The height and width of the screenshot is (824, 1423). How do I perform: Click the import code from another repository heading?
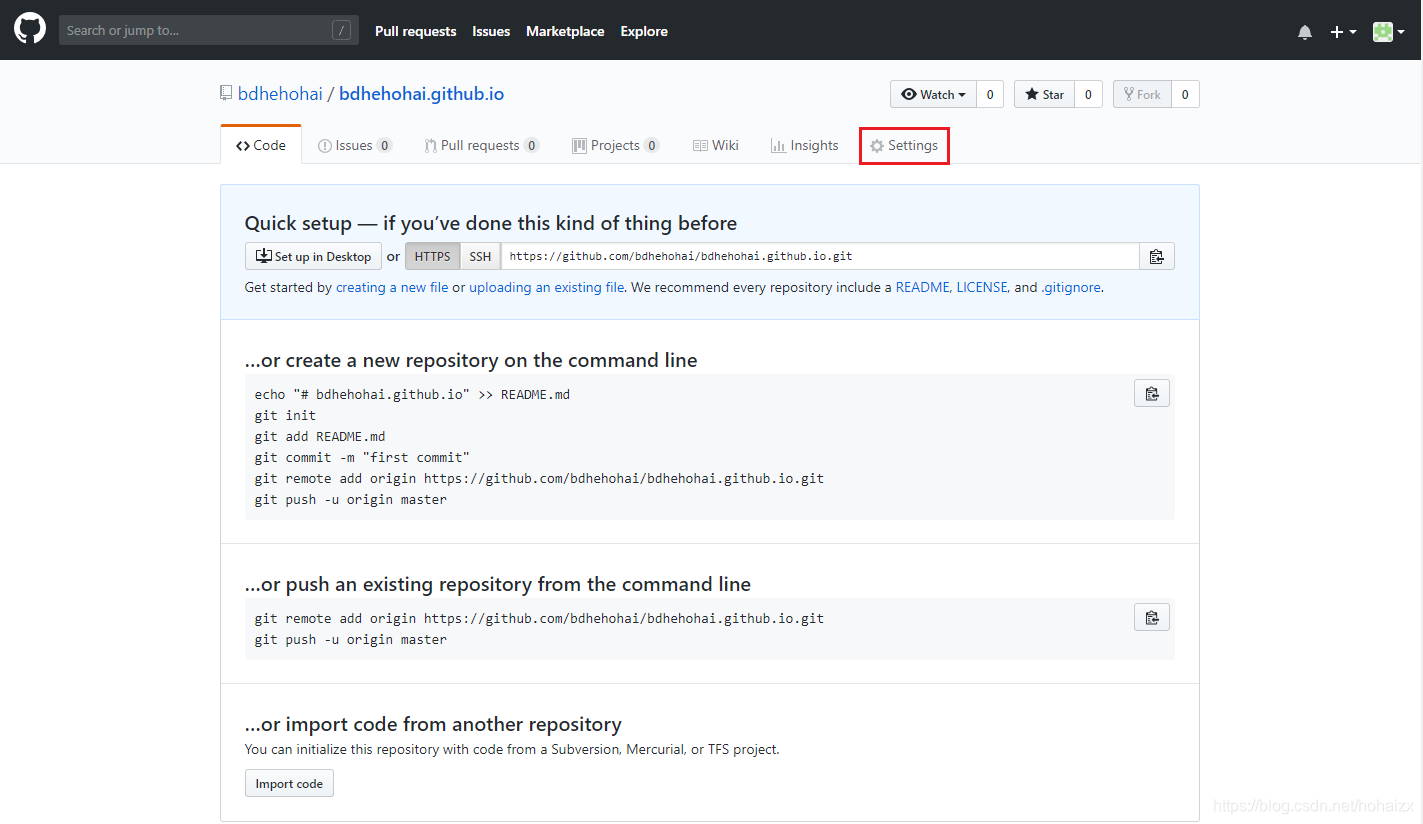click(433, 724)
